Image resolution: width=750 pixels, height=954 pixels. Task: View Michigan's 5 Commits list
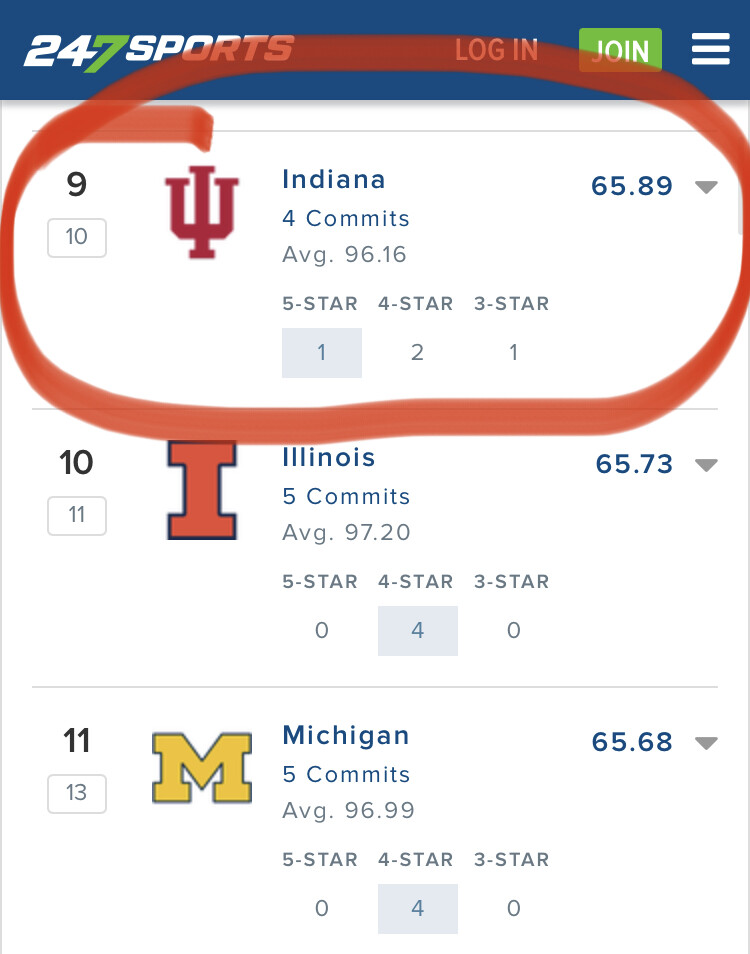(346, 775)
